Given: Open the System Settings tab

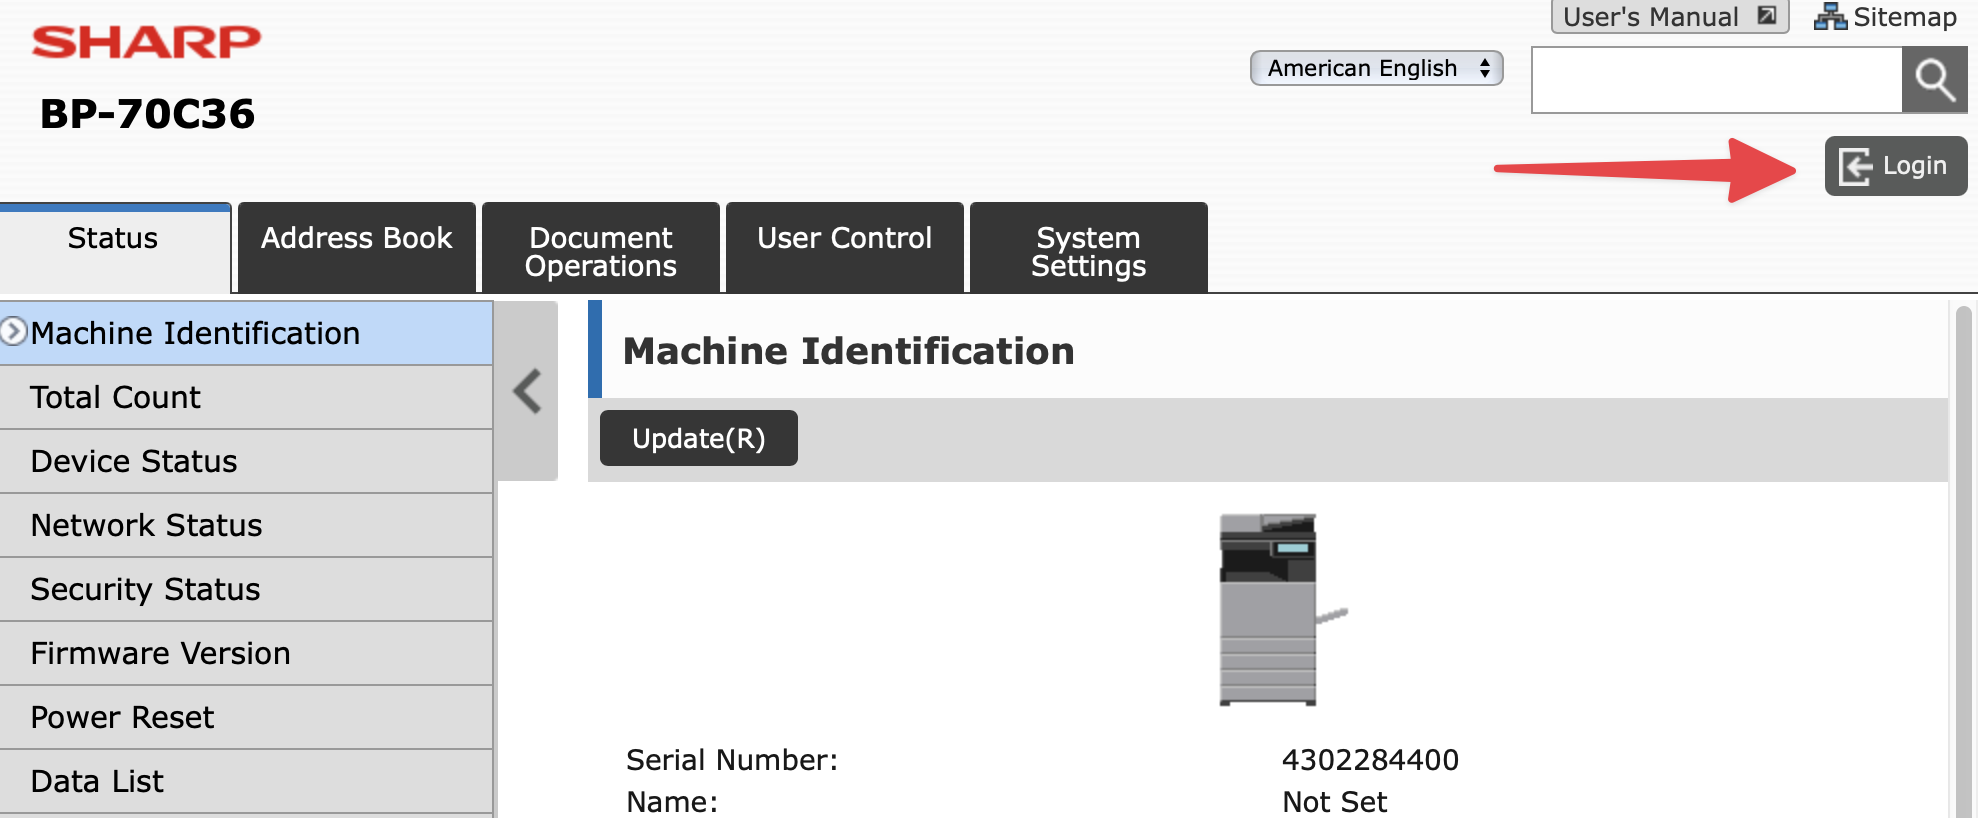Looking at the screenshot, I should click(1088, 250).
